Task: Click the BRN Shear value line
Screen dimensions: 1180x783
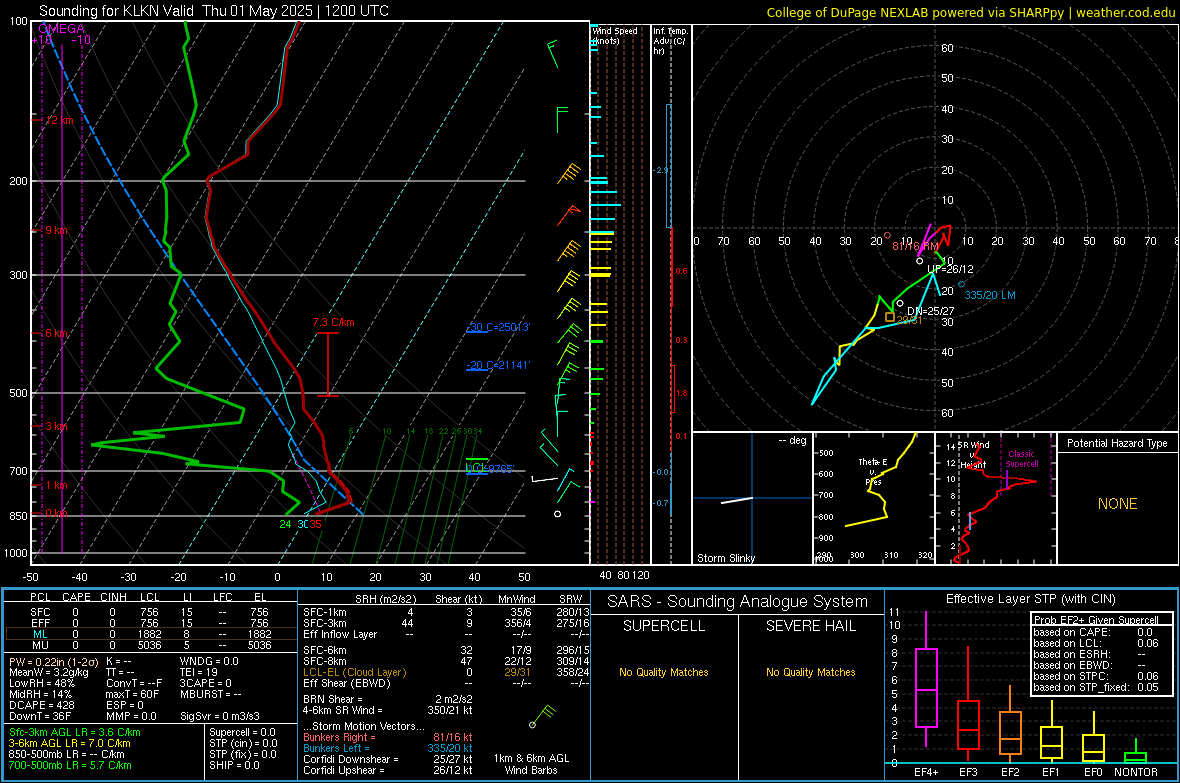Action: click(388, 699)
